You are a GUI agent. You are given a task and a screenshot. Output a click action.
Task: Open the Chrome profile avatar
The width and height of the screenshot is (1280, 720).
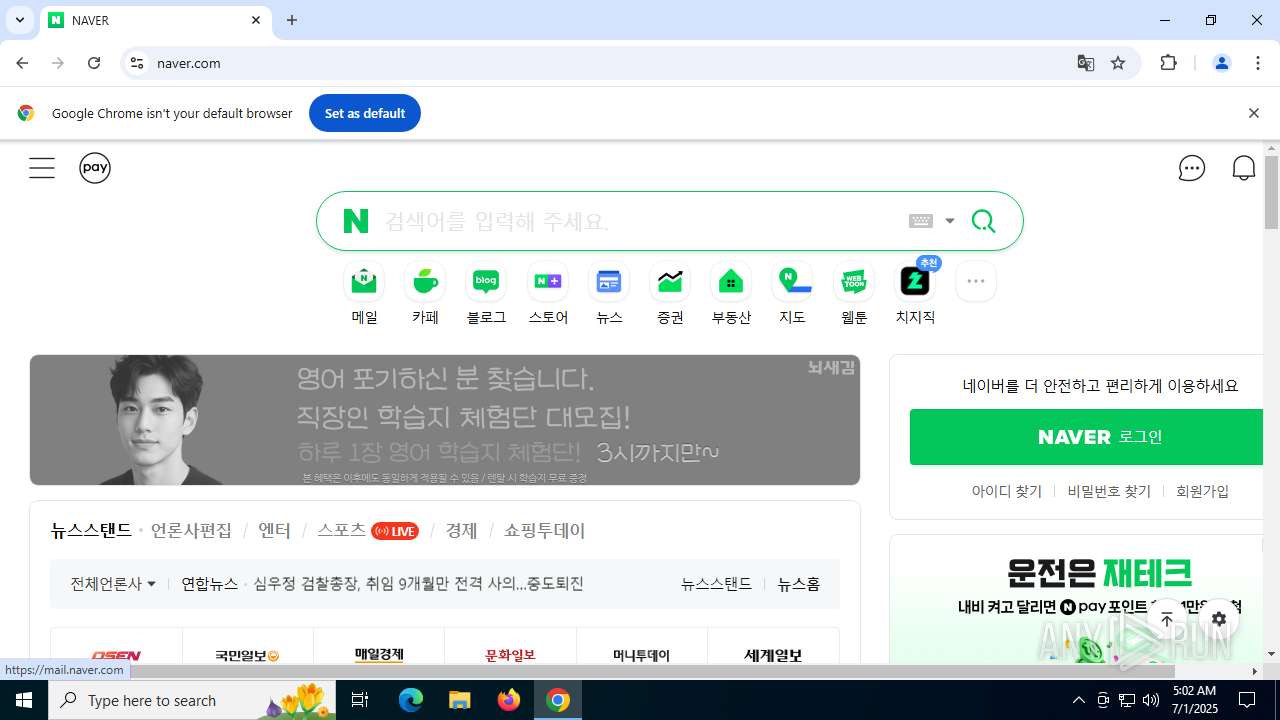pos(1221,63)
